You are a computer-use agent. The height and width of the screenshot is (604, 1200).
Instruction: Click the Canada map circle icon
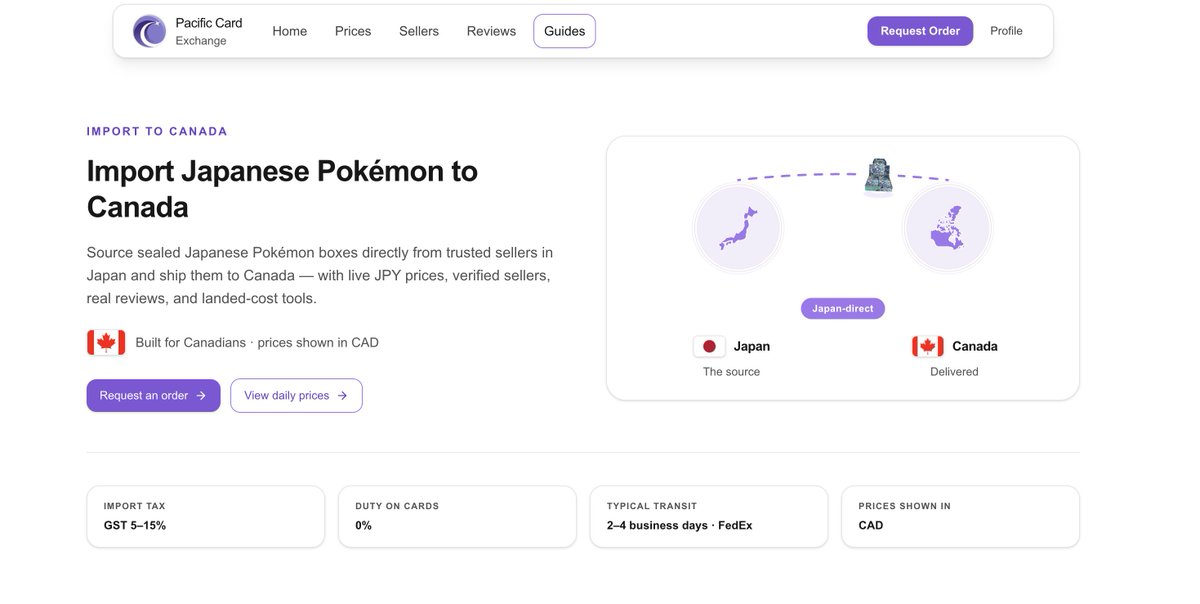coord(947,229)
